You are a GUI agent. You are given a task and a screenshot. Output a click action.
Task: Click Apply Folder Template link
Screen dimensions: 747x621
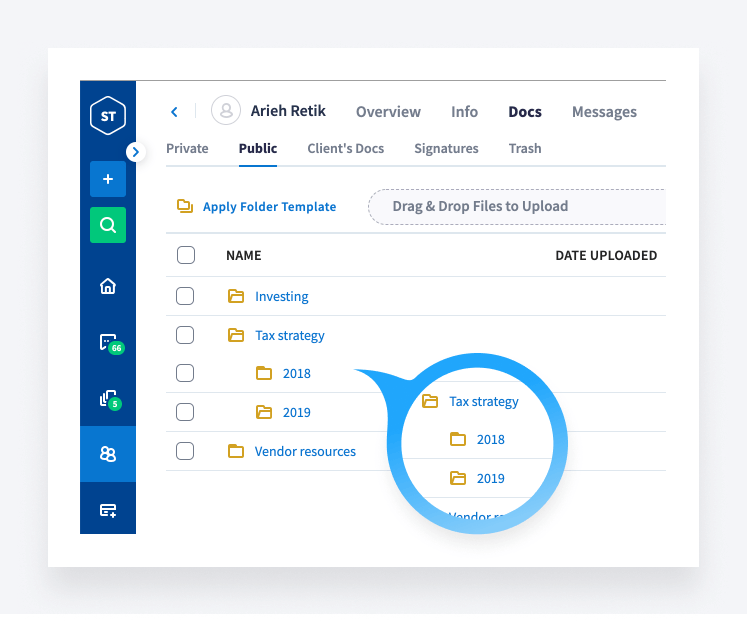(269, 207)
